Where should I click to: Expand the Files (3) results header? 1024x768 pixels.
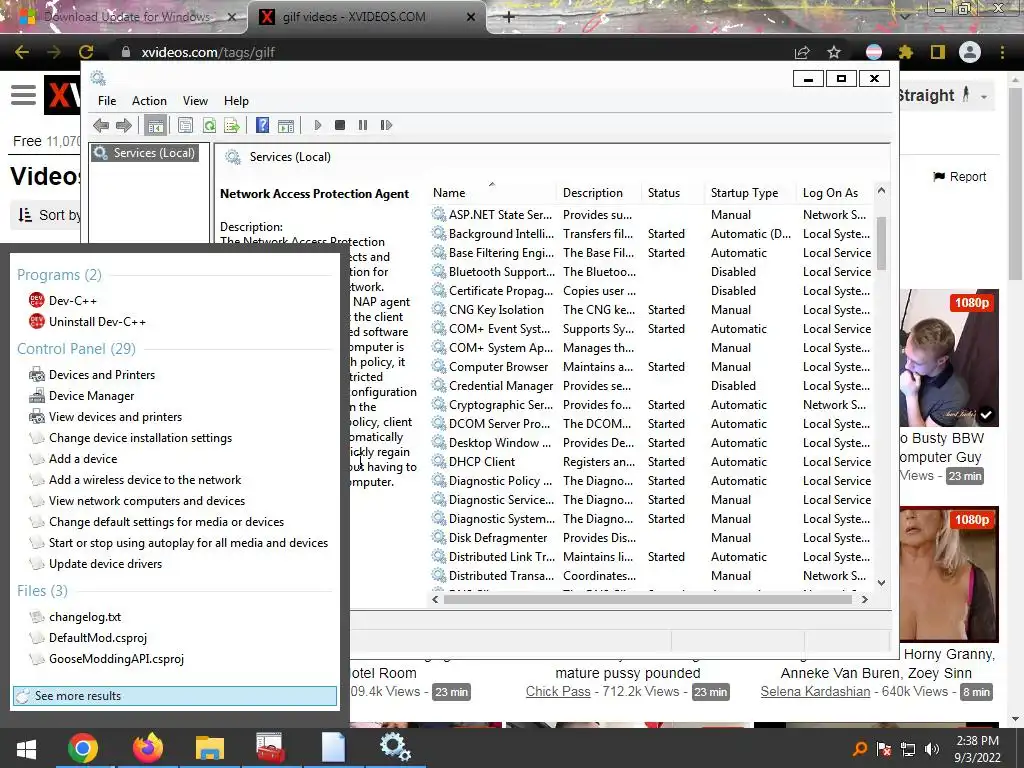point(42,590)
